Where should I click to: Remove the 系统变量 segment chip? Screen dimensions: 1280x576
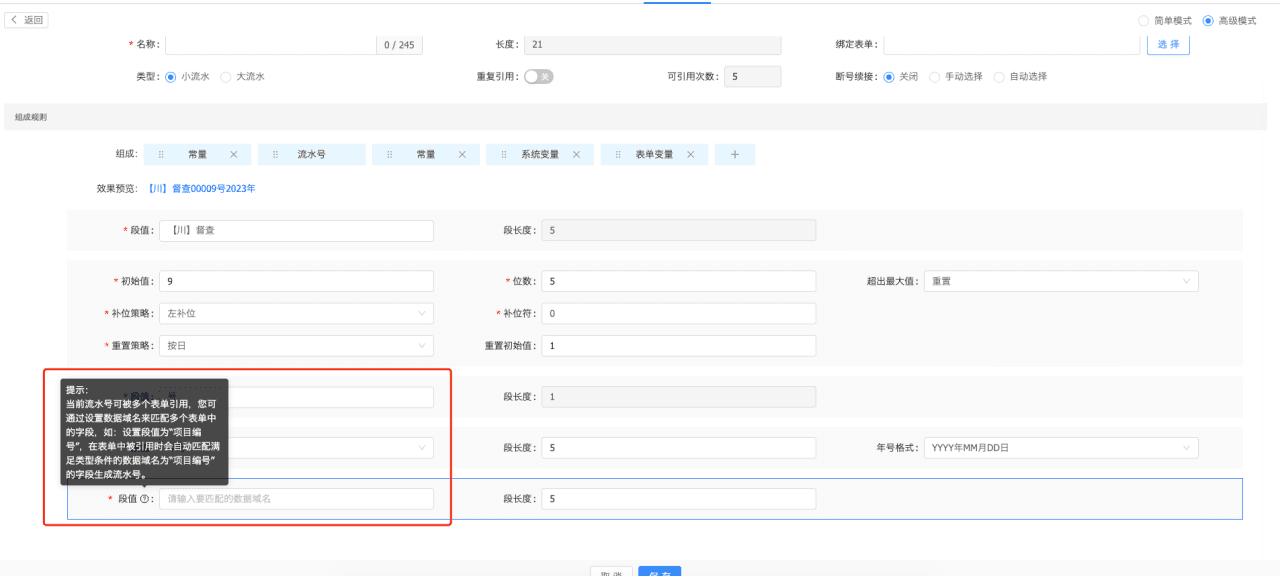pos(576,155)
